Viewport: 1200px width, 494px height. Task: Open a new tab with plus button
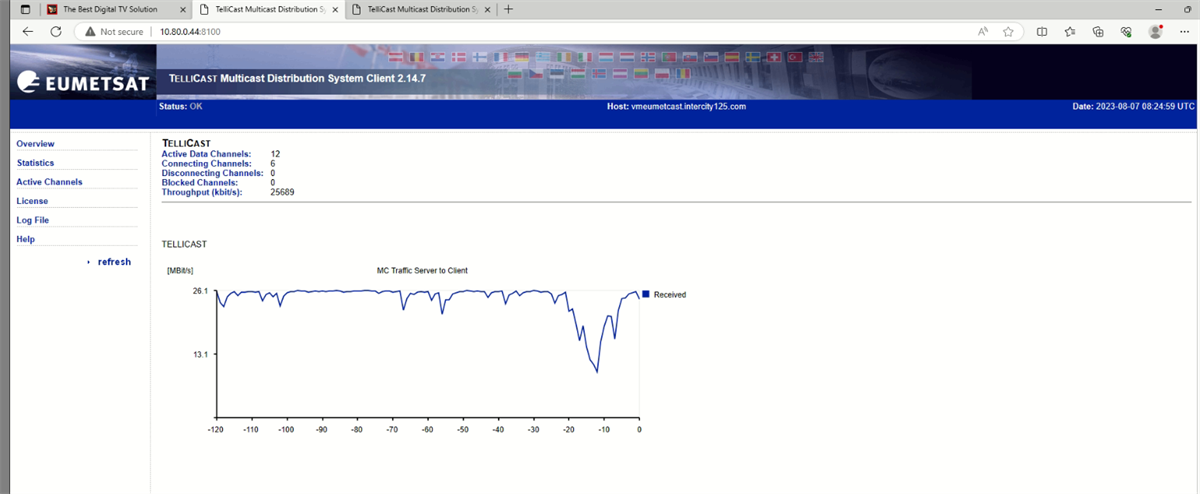click(509, 9)
